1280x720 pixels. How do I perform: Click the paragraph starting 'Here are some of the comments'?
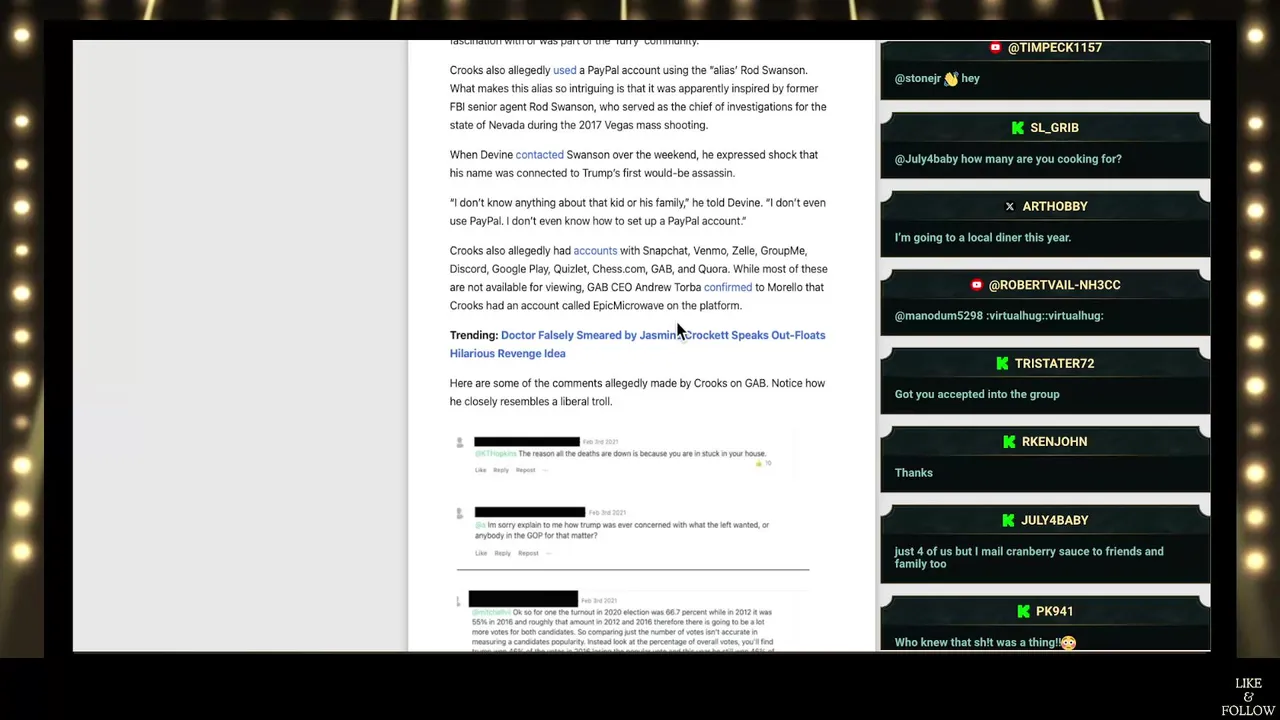coord(637,393)
